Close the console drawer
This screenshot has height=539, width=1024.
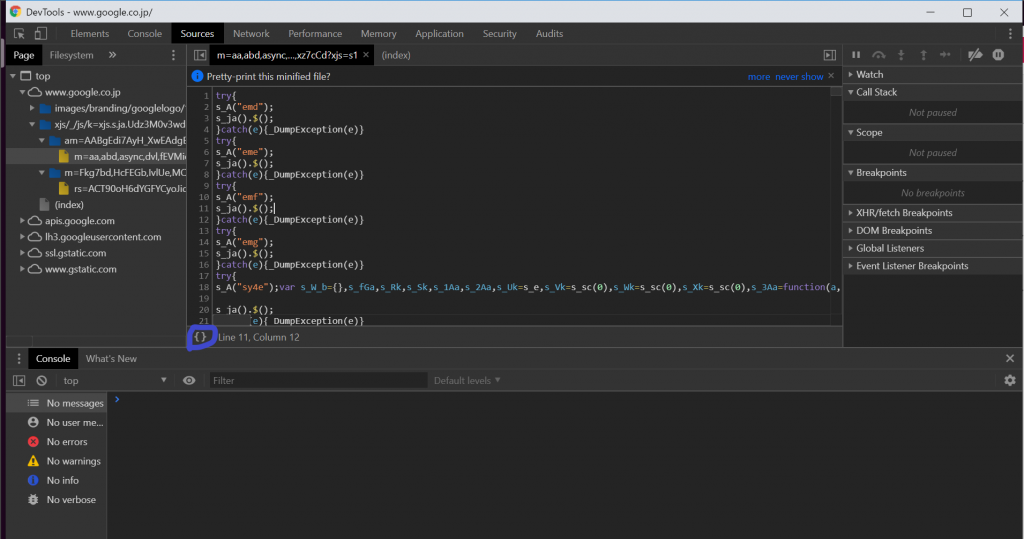(1010, 359)
